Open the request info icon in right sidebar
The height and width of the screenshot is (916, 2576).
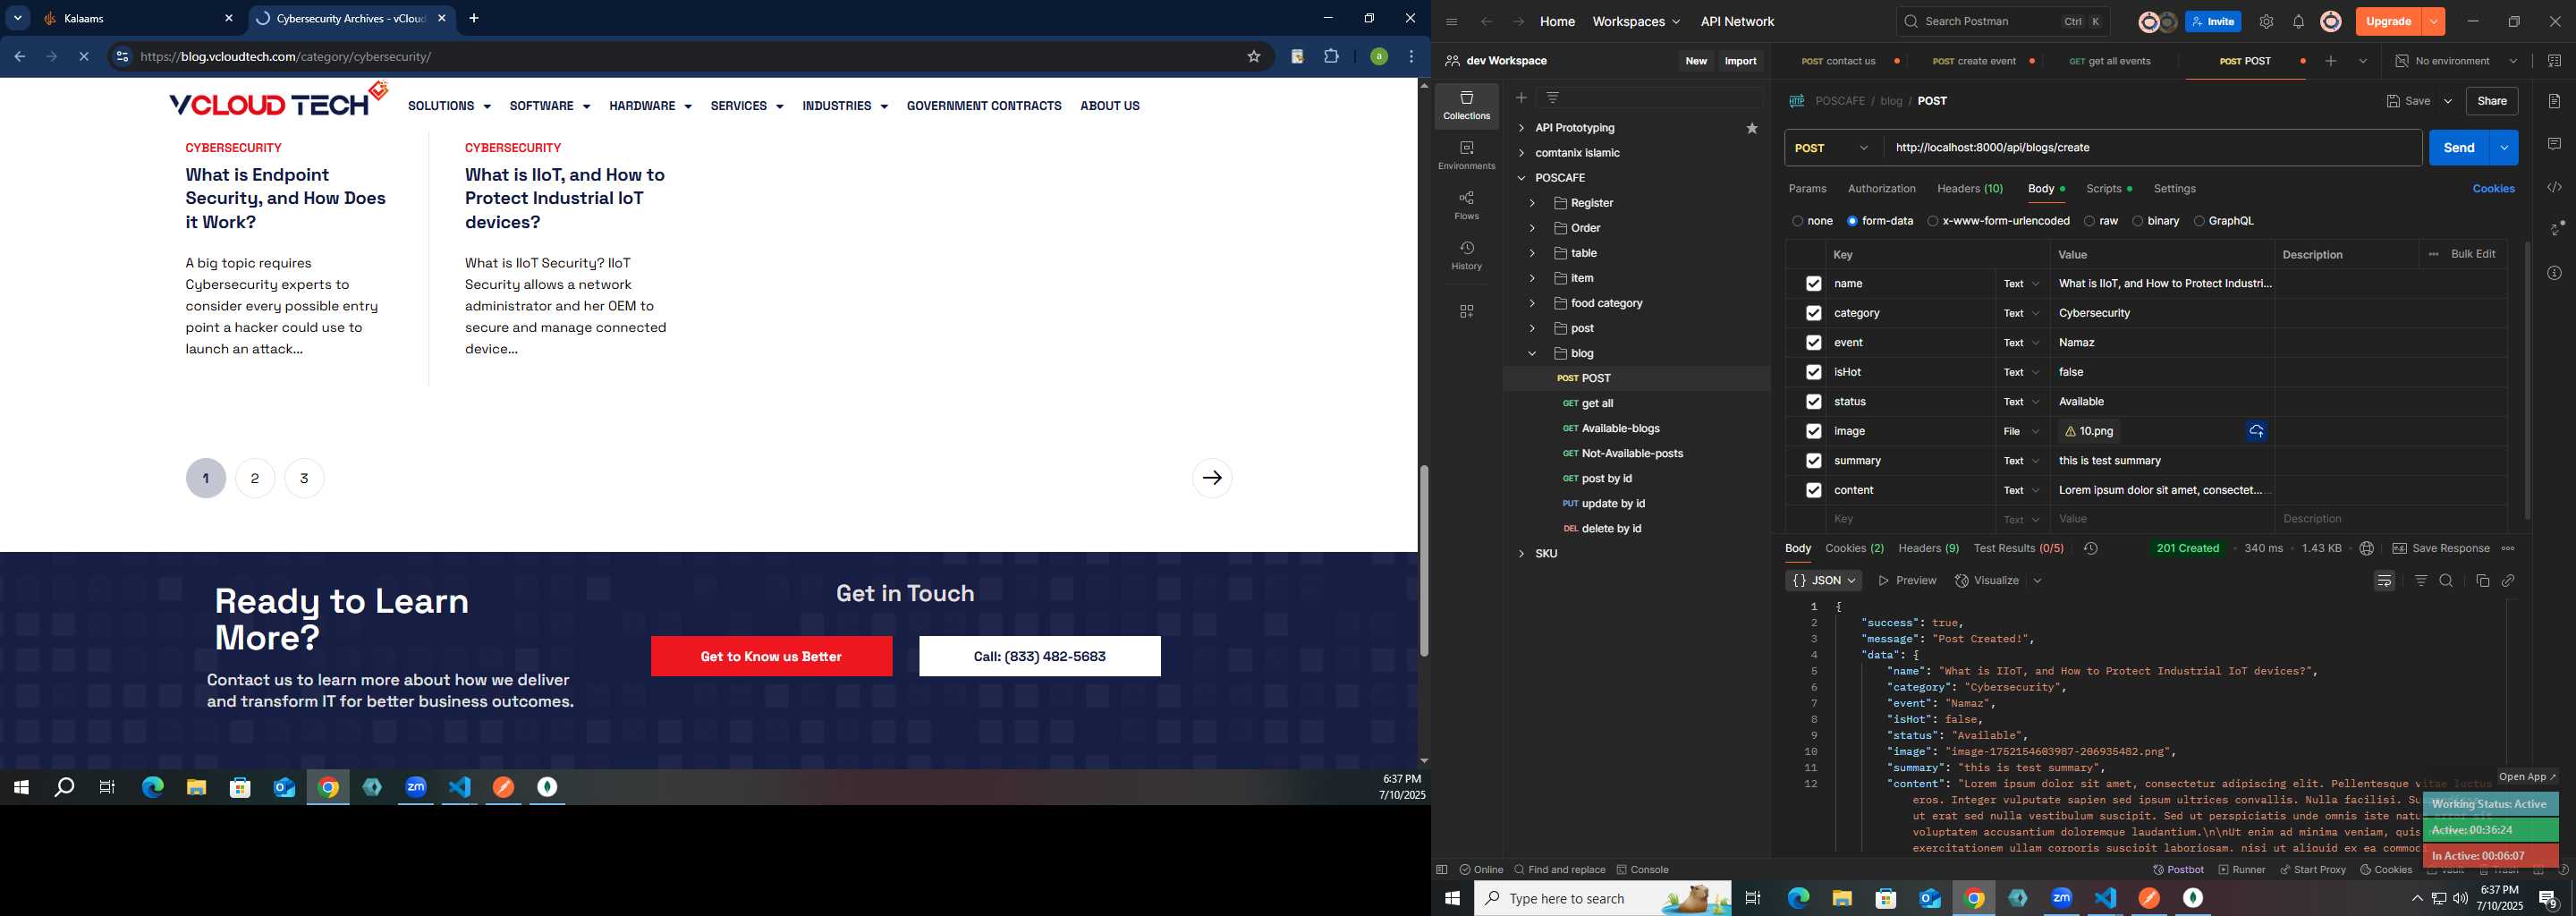(2554, 273)
